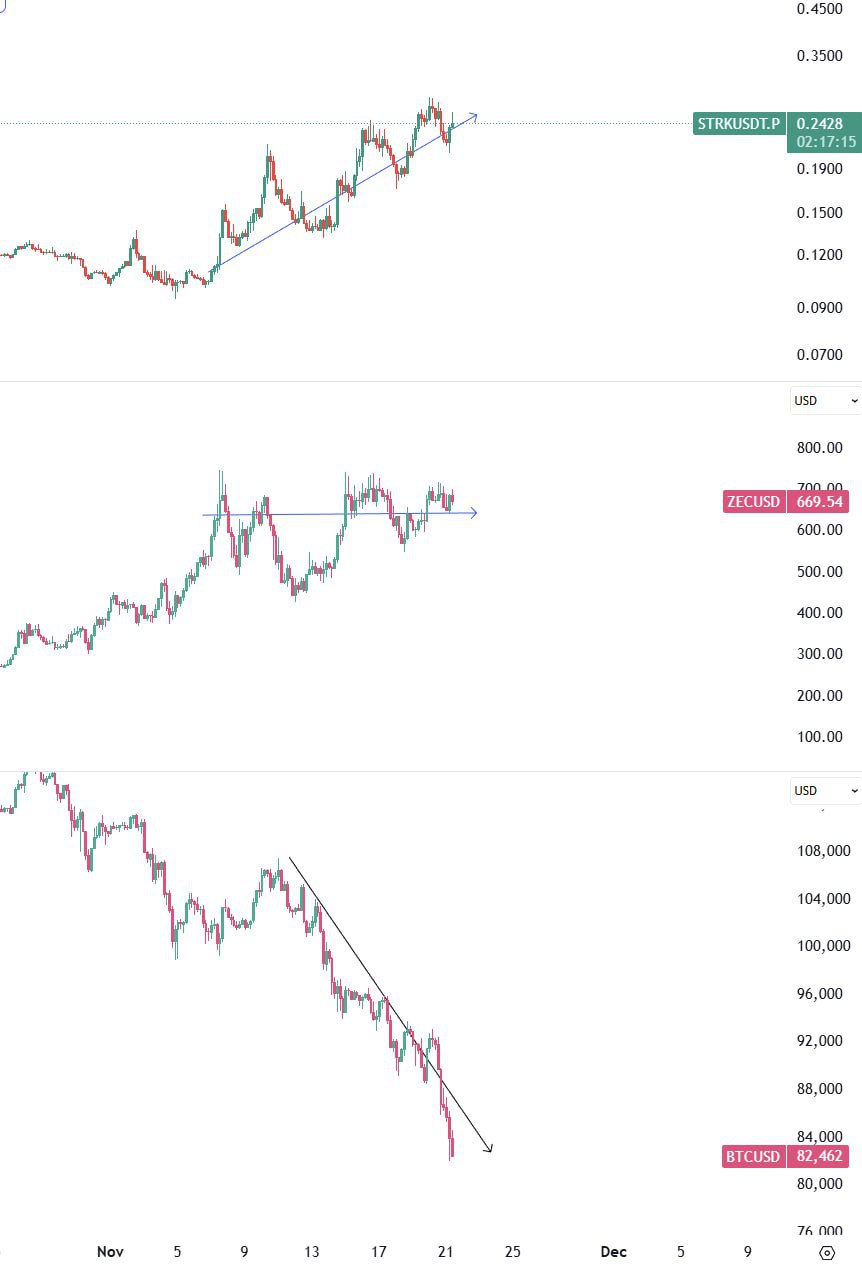Open chart settings via the gear icon
862x1265 pixels.
click(x=825, y=1252)
